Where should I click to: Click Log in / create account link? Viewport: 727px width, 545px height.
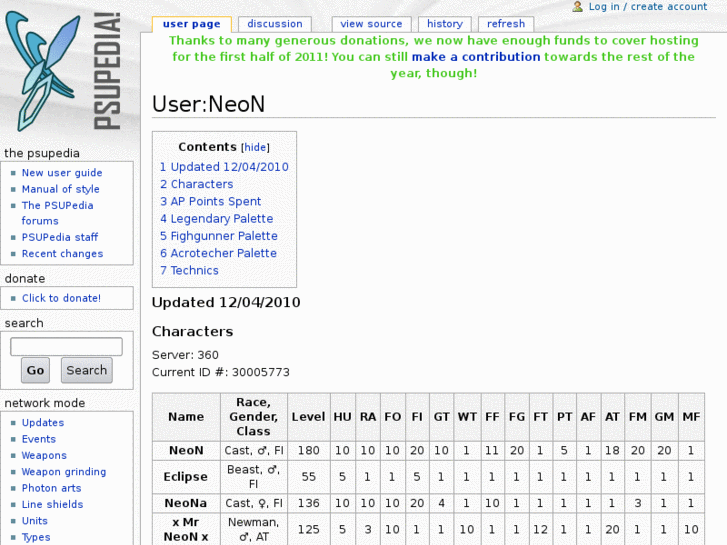click(648, 6)
